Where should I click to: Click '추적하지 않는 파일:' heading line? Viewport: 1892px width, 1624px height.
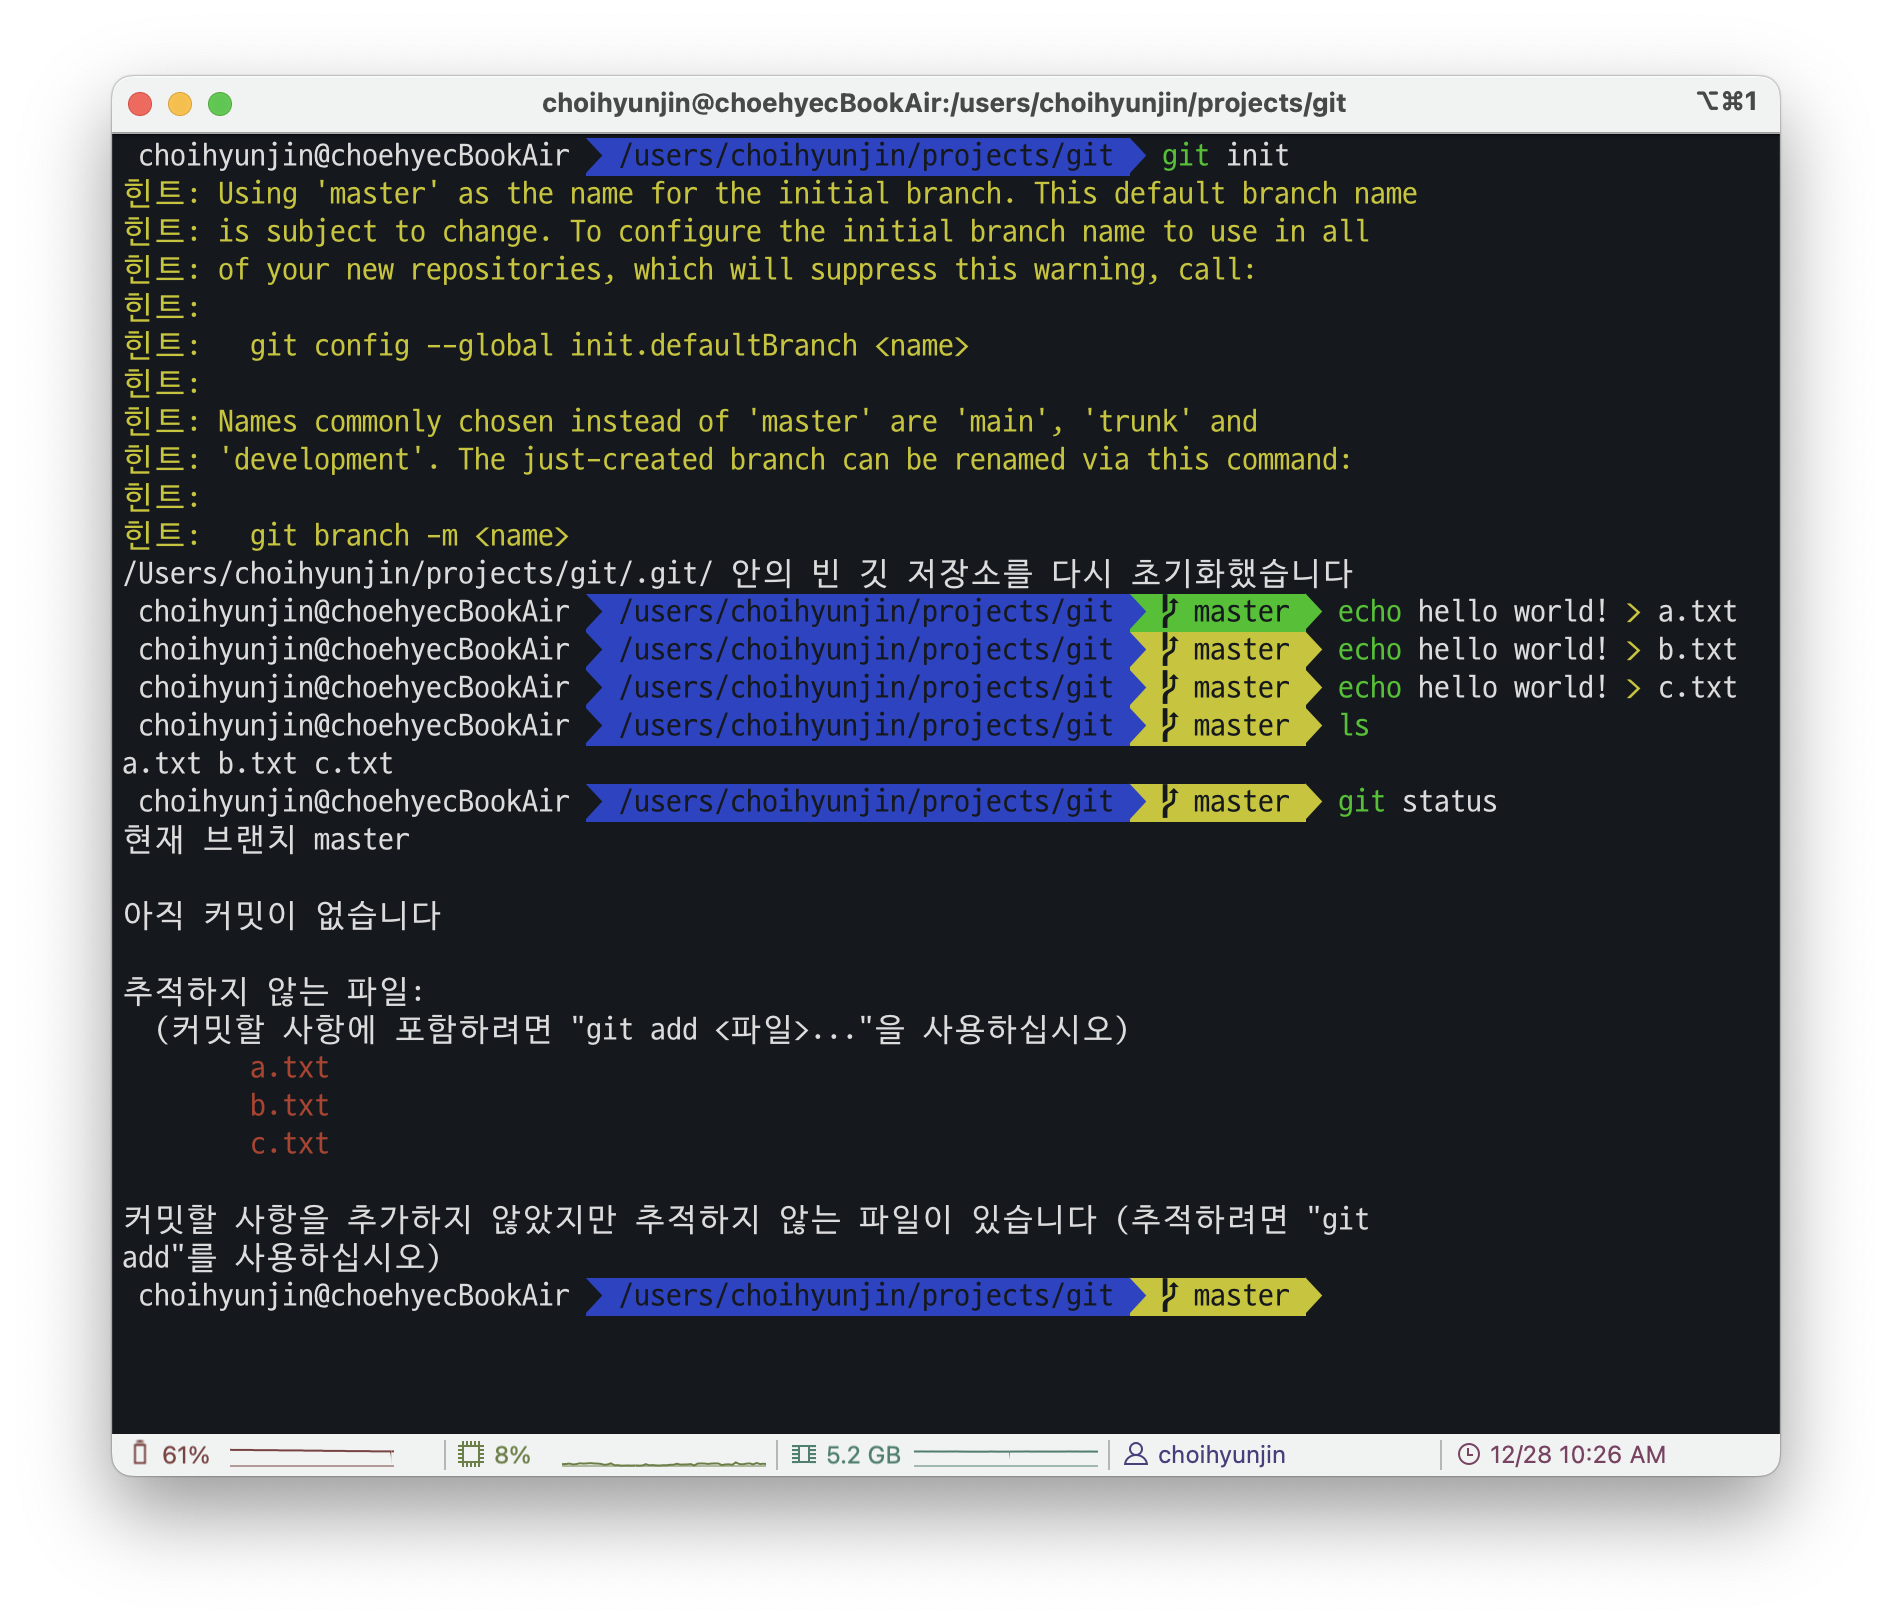tap(273, 992)
